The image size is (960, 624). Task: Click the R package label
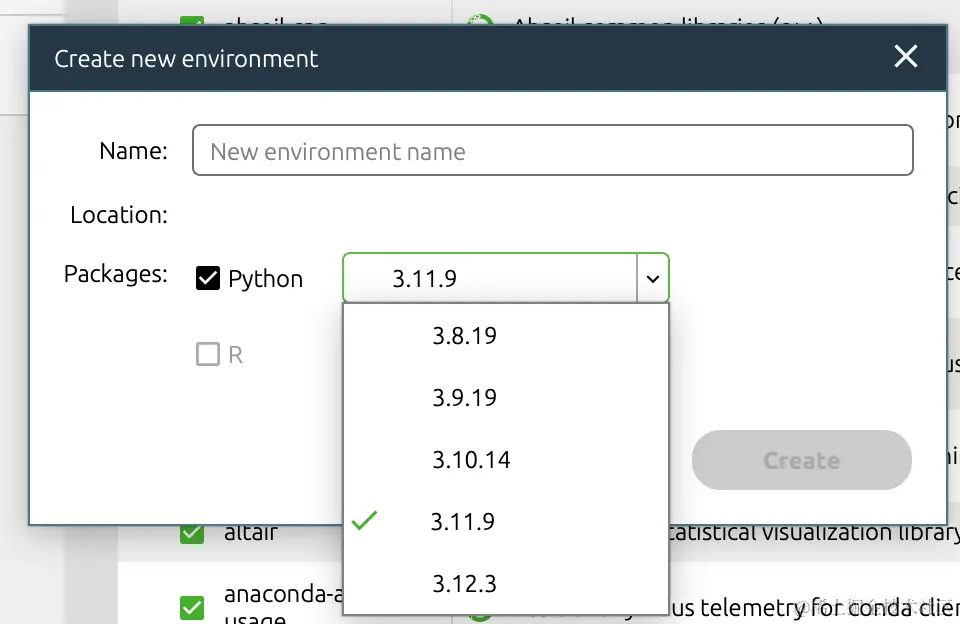[x=235, y=355]
